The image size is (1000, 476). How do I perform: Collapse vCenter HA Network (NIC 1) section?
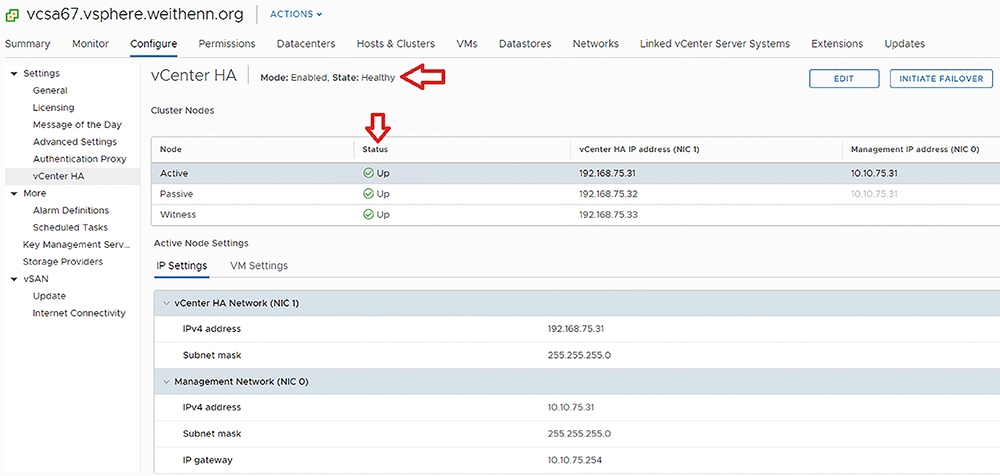pos(167,303)
